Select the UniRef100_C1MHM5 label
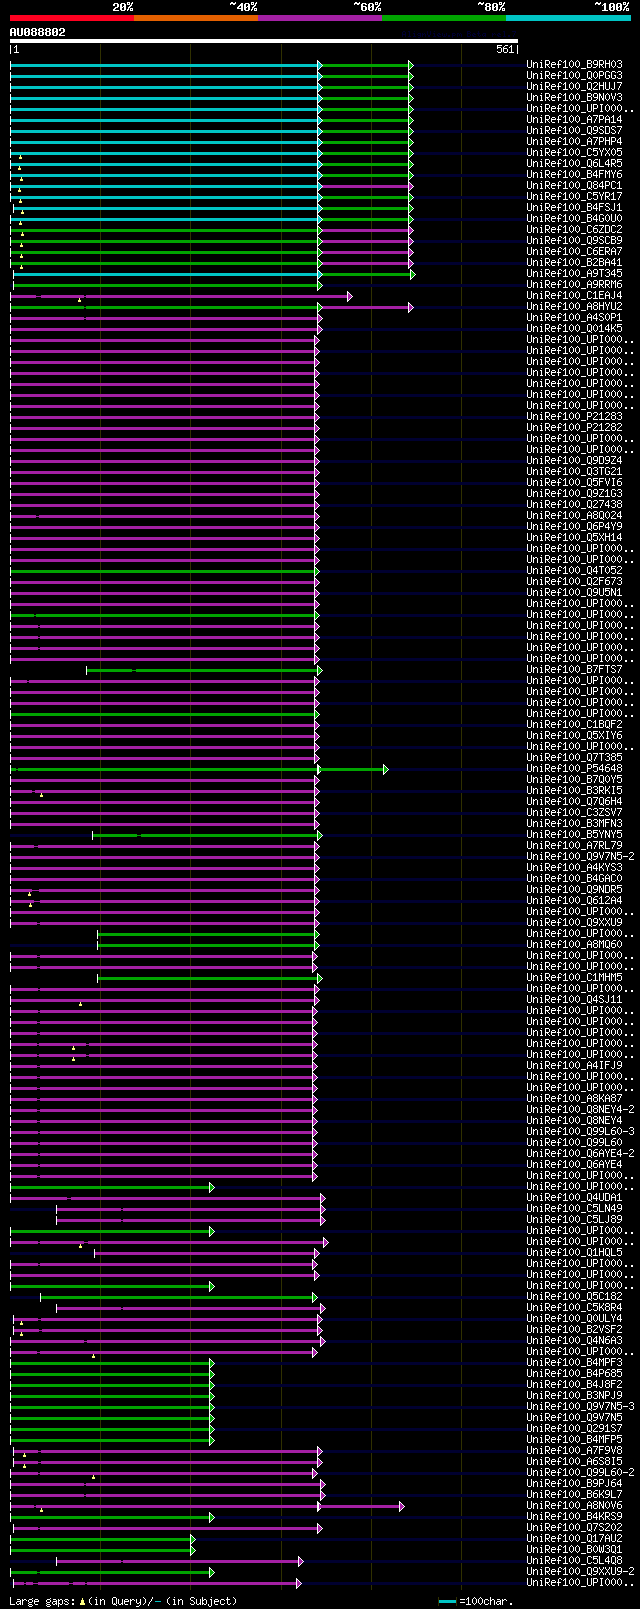Image resolution: width=640 pixels, height=1609 pixels. coord(575,977)
